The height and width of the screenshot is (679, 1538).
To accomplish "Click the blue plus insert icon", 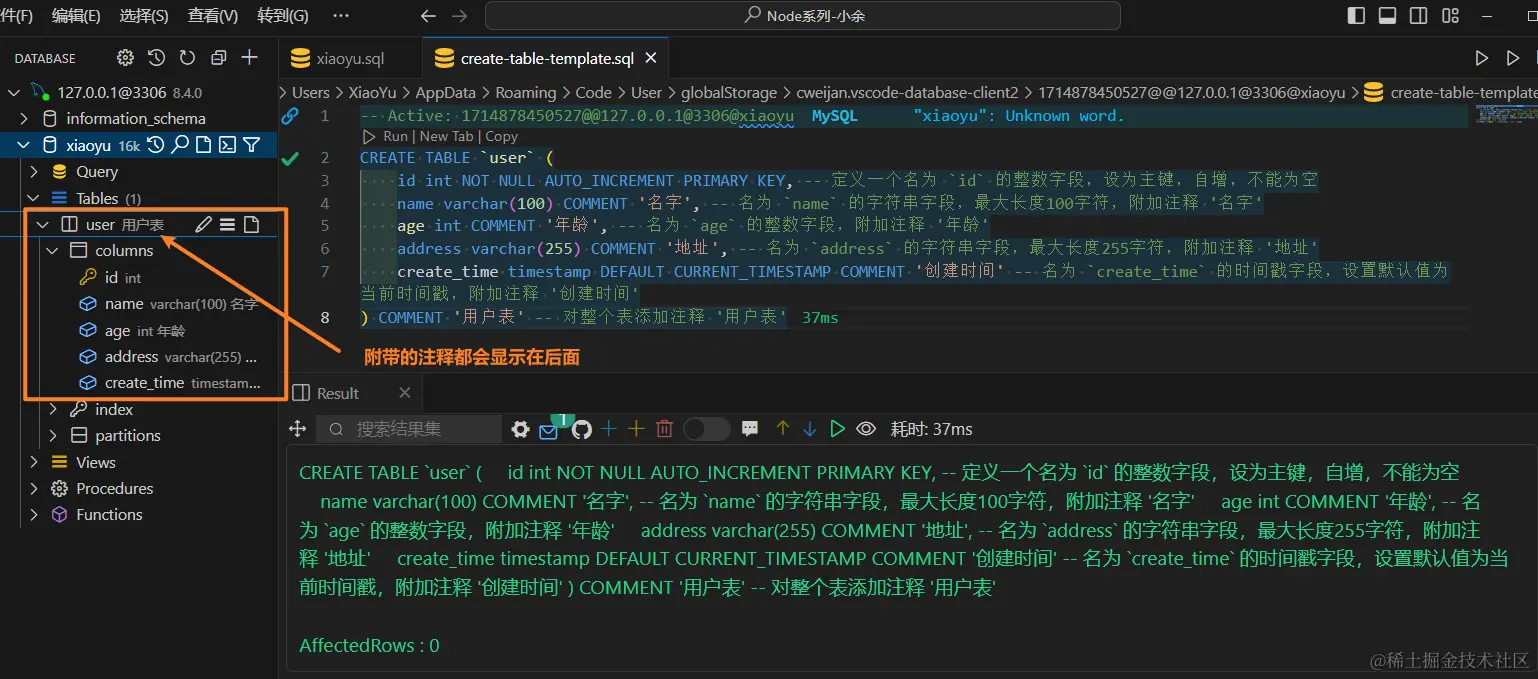I will [608, 428].
